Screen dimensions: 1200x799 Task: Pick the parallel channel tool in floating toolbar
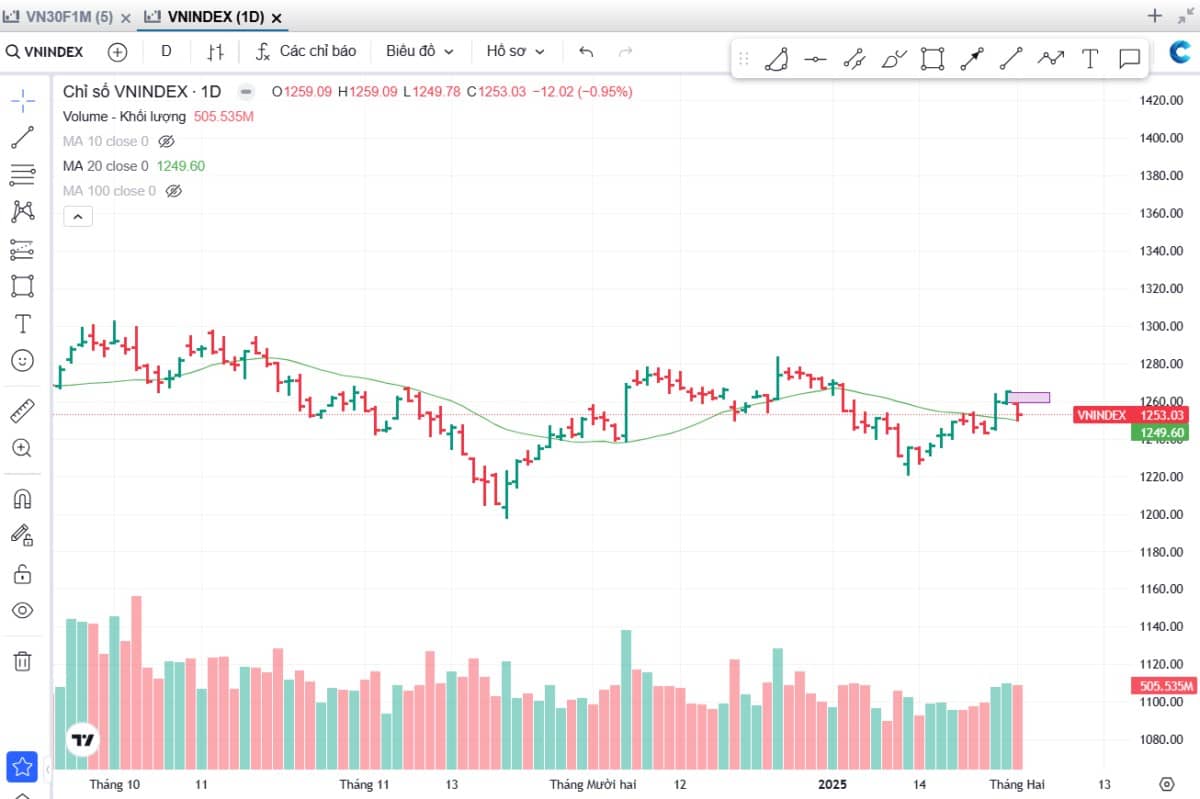tap(854, 59)
